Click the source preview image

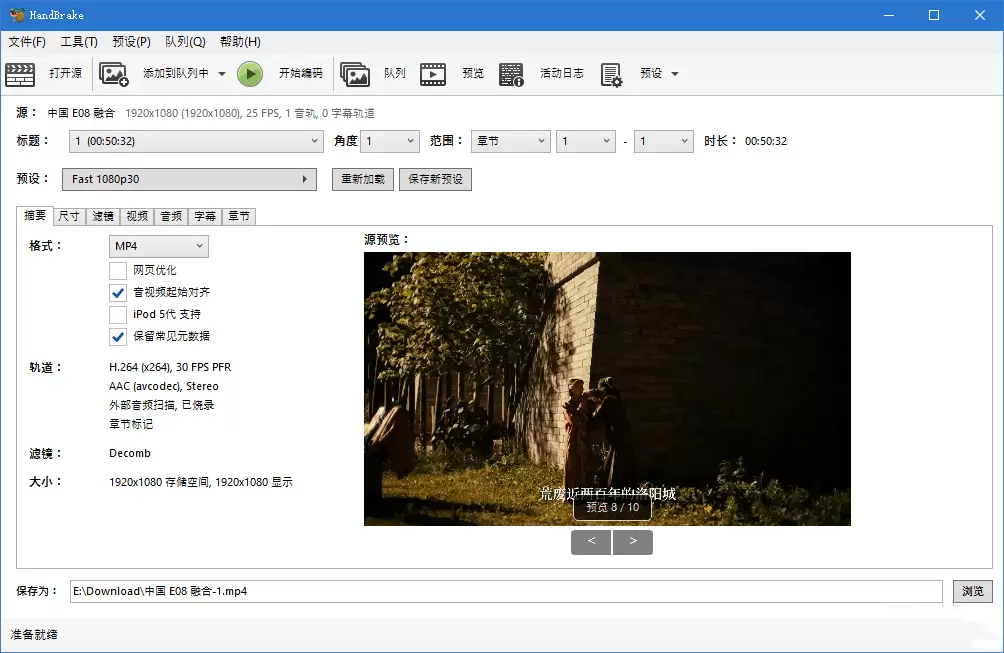point(607,389)
